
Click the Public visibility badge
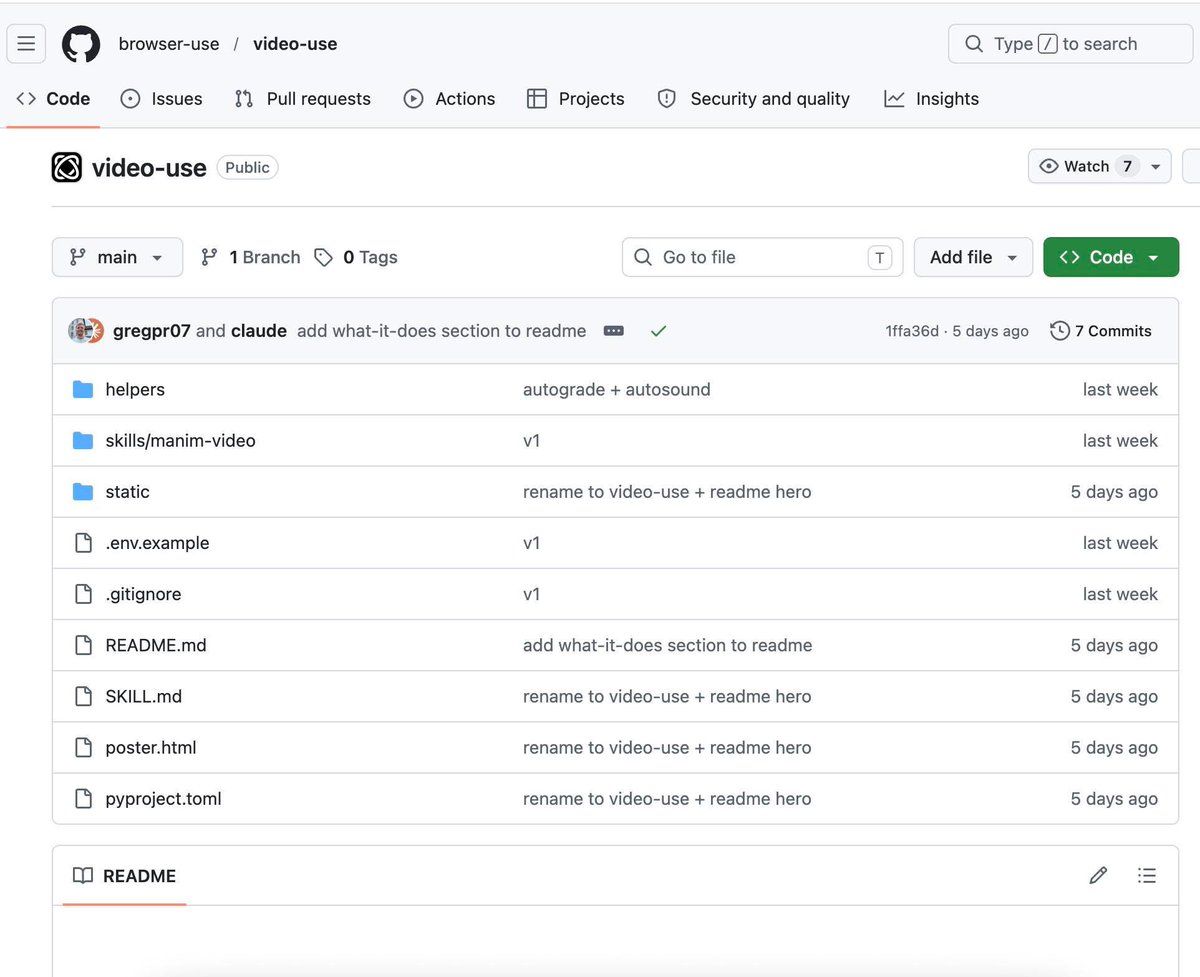click(x=247, y=168)
